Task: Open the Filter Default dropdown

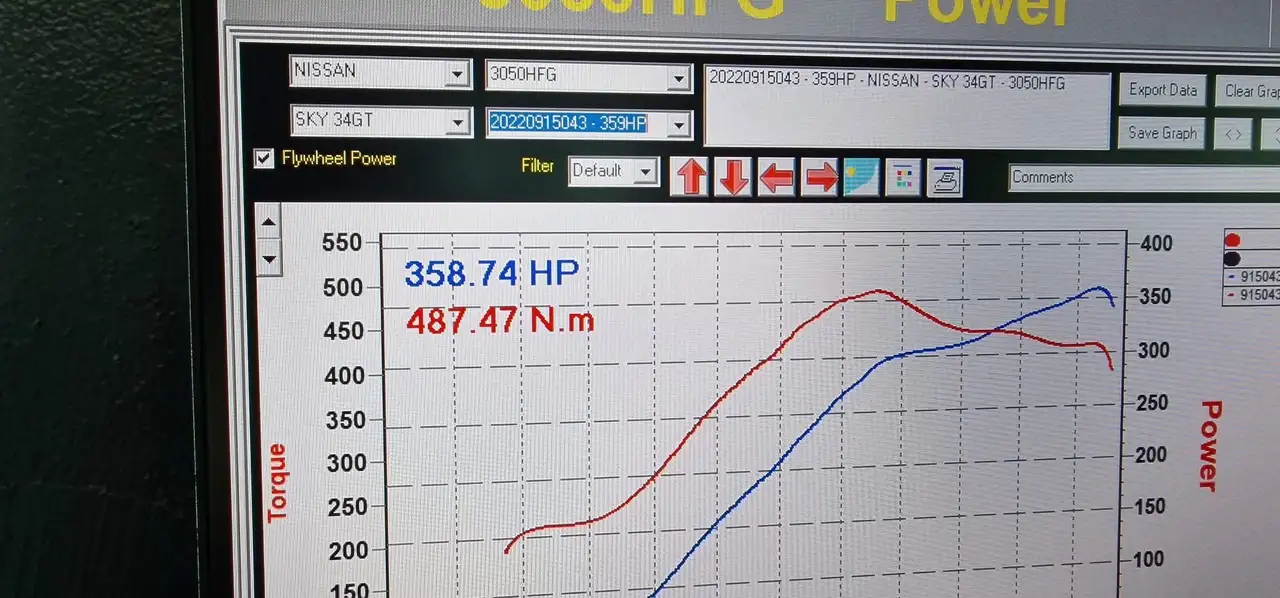Action: pos(614,171)
